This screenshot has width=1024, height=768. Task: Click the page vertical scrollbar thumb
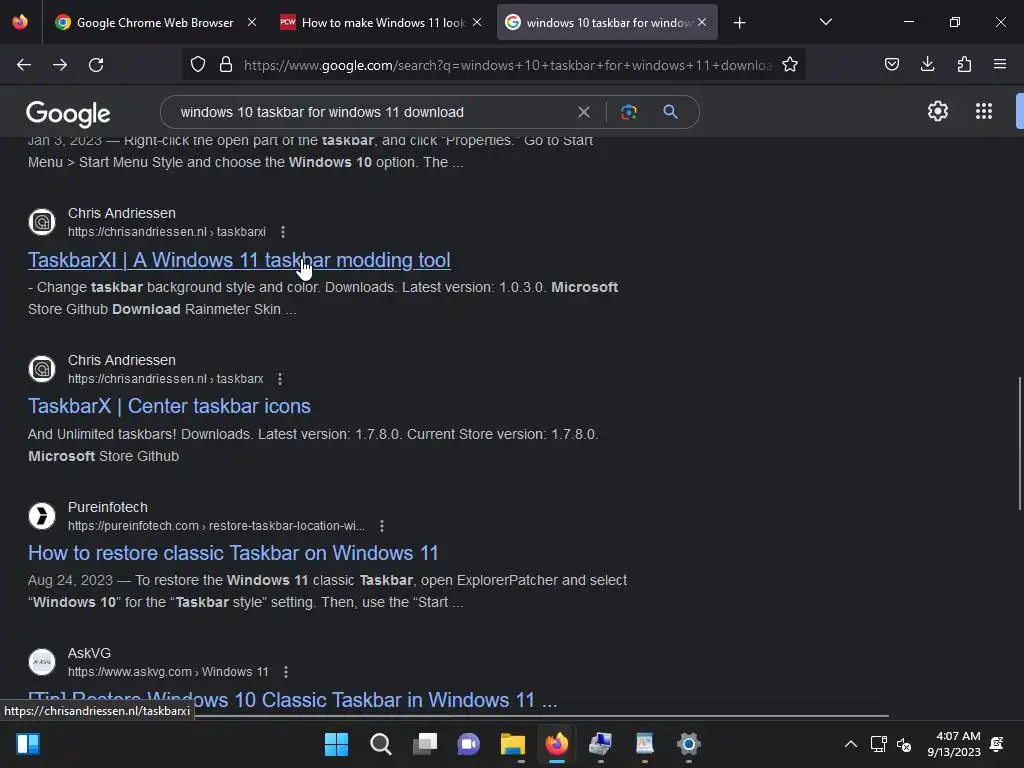pyautogui.click(x=1019, y=444)
